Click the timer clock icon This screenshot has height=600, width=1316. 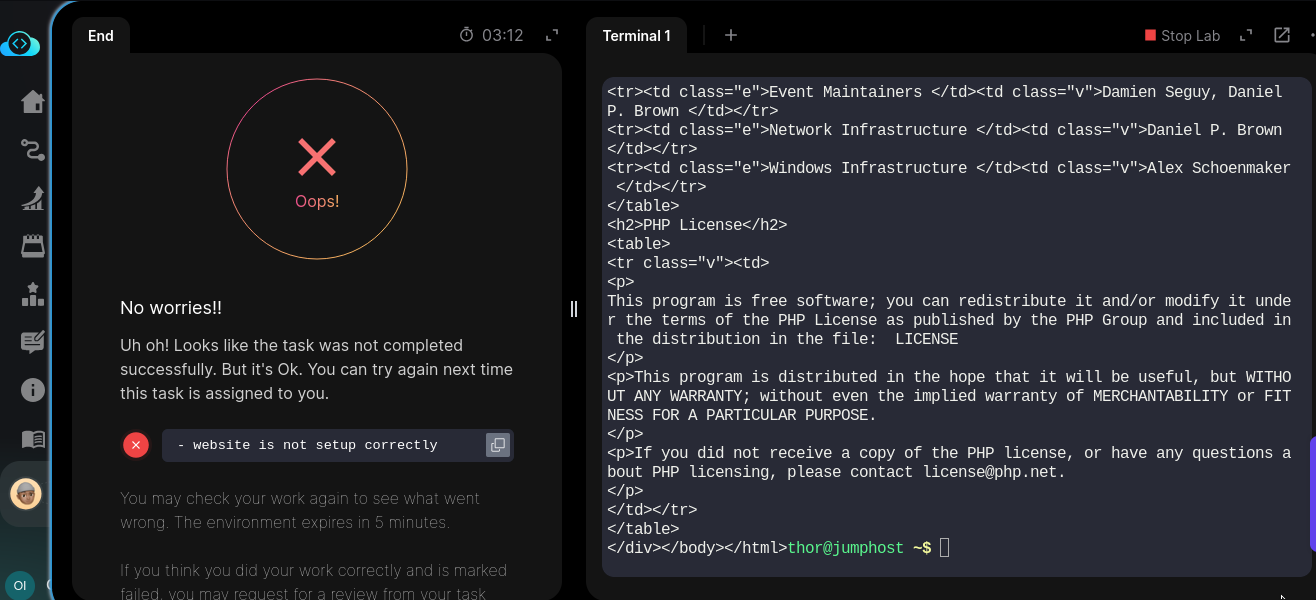coord(466,35)
